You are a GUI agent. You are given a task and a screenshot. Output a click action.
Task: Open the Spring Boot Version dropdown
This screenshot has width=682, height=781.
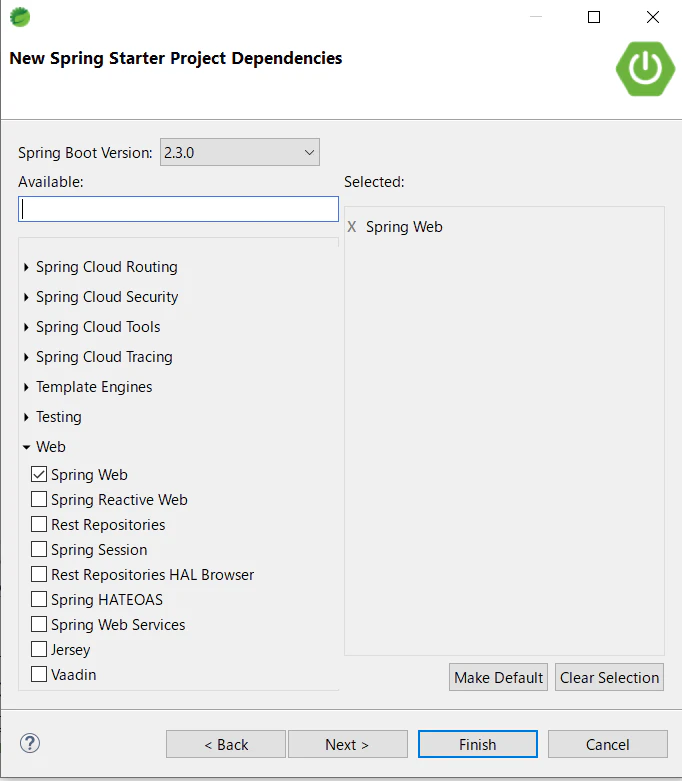240,152
